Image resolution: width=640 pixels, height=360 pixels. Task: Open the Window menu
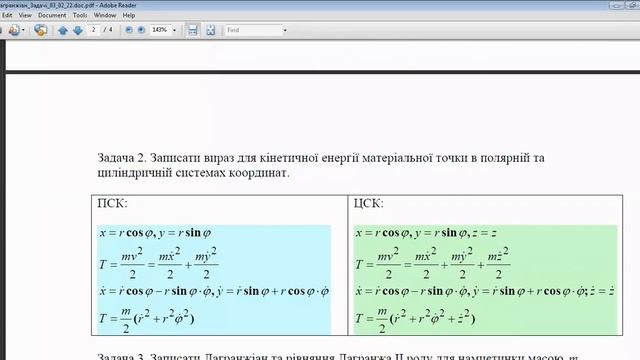(105, 15)
